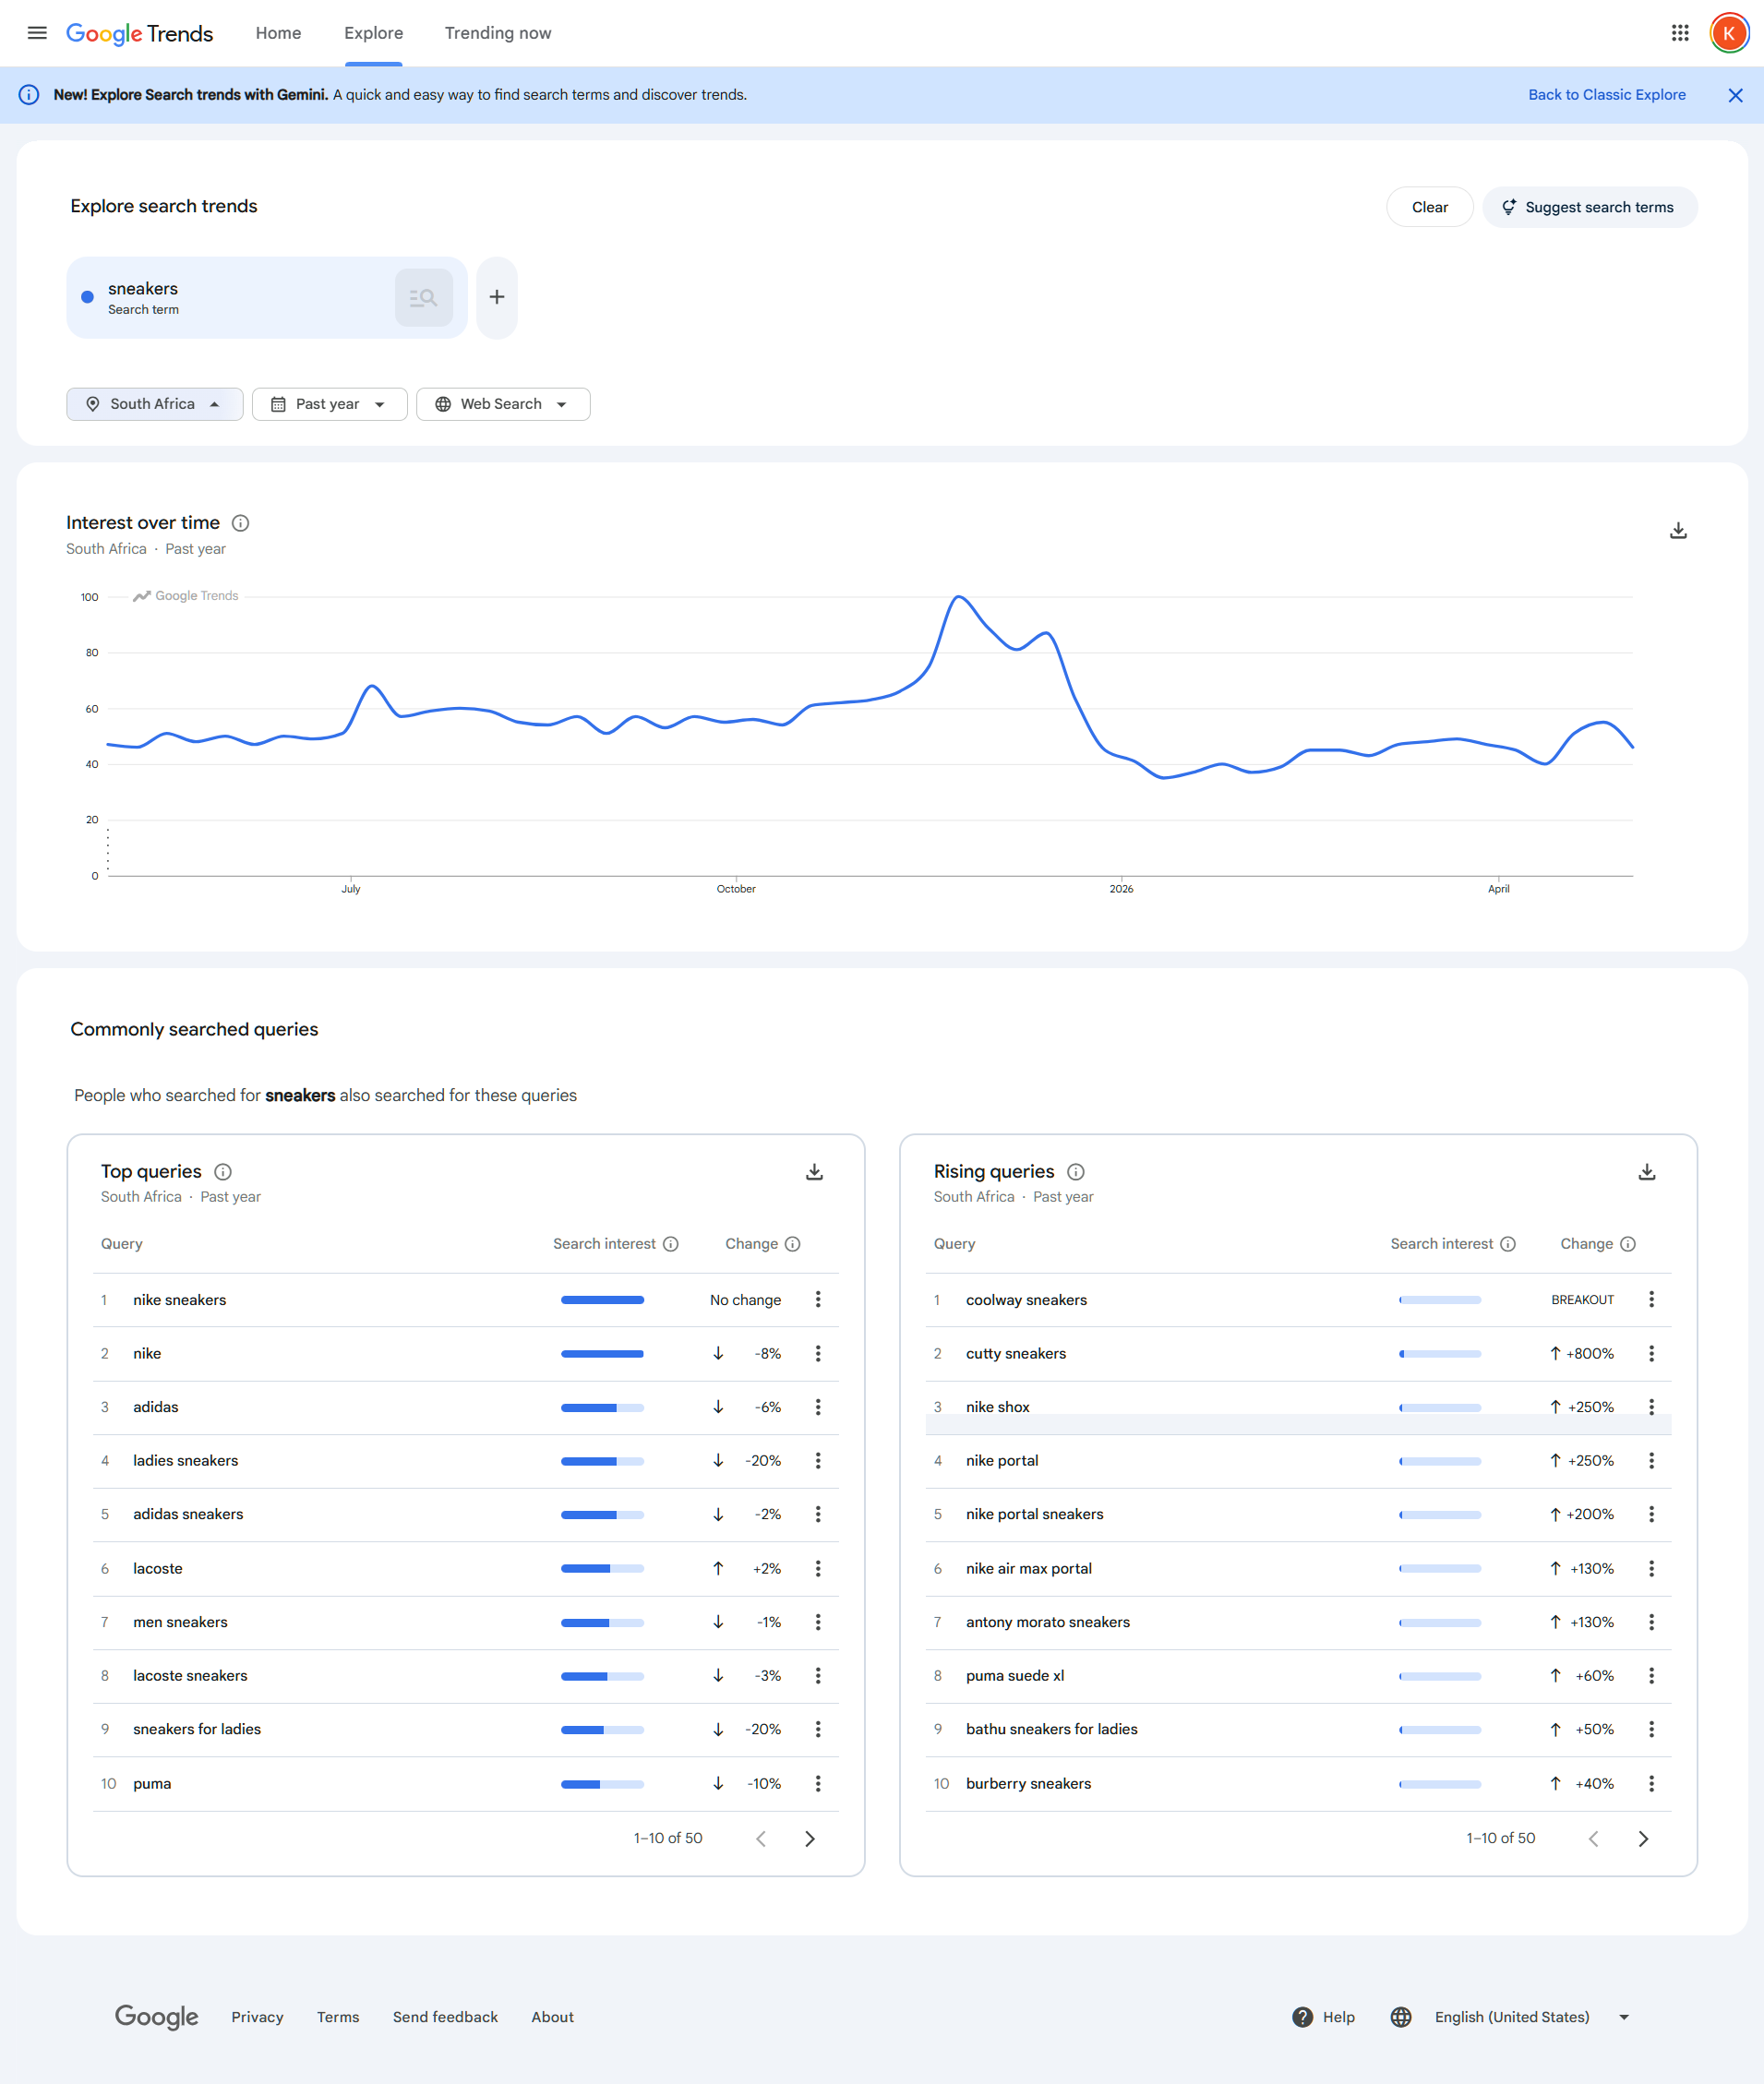Open the Web Search type dropdown
Image resolution: width=1764 pixels, height=2084 pixels.
[502, 404]
